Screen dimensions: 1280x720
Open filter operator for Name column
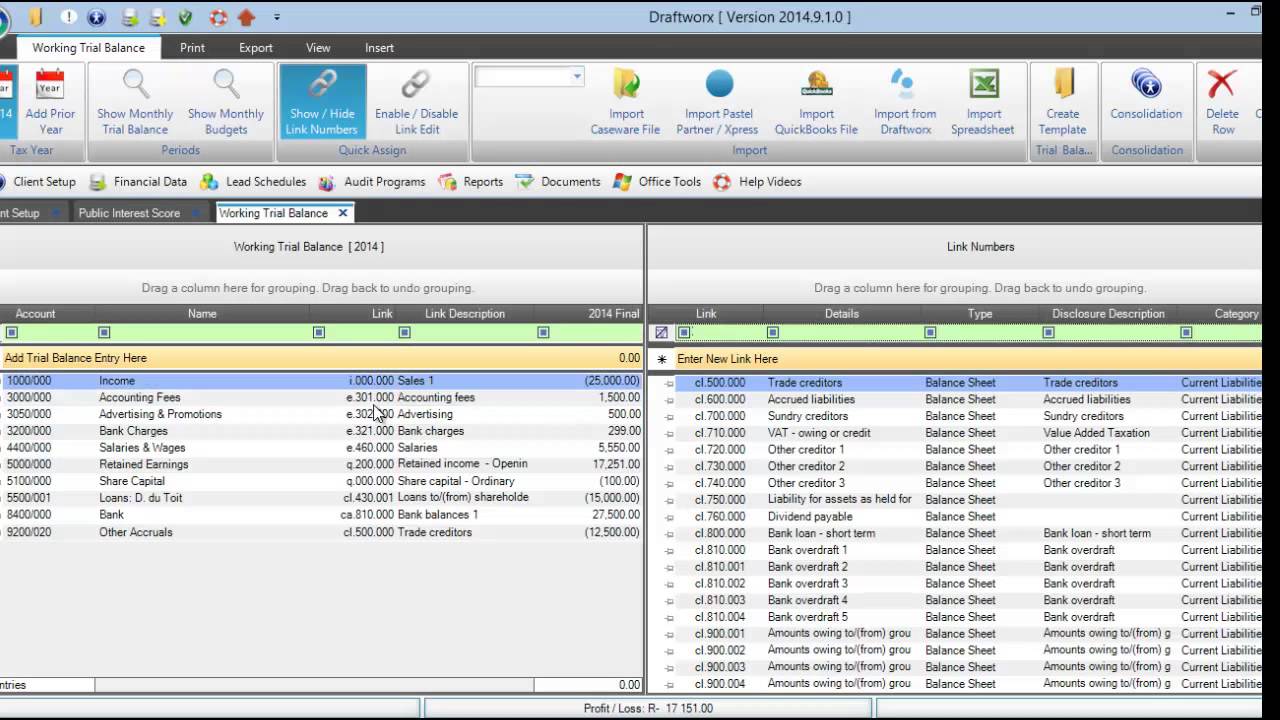pos(104,332)
